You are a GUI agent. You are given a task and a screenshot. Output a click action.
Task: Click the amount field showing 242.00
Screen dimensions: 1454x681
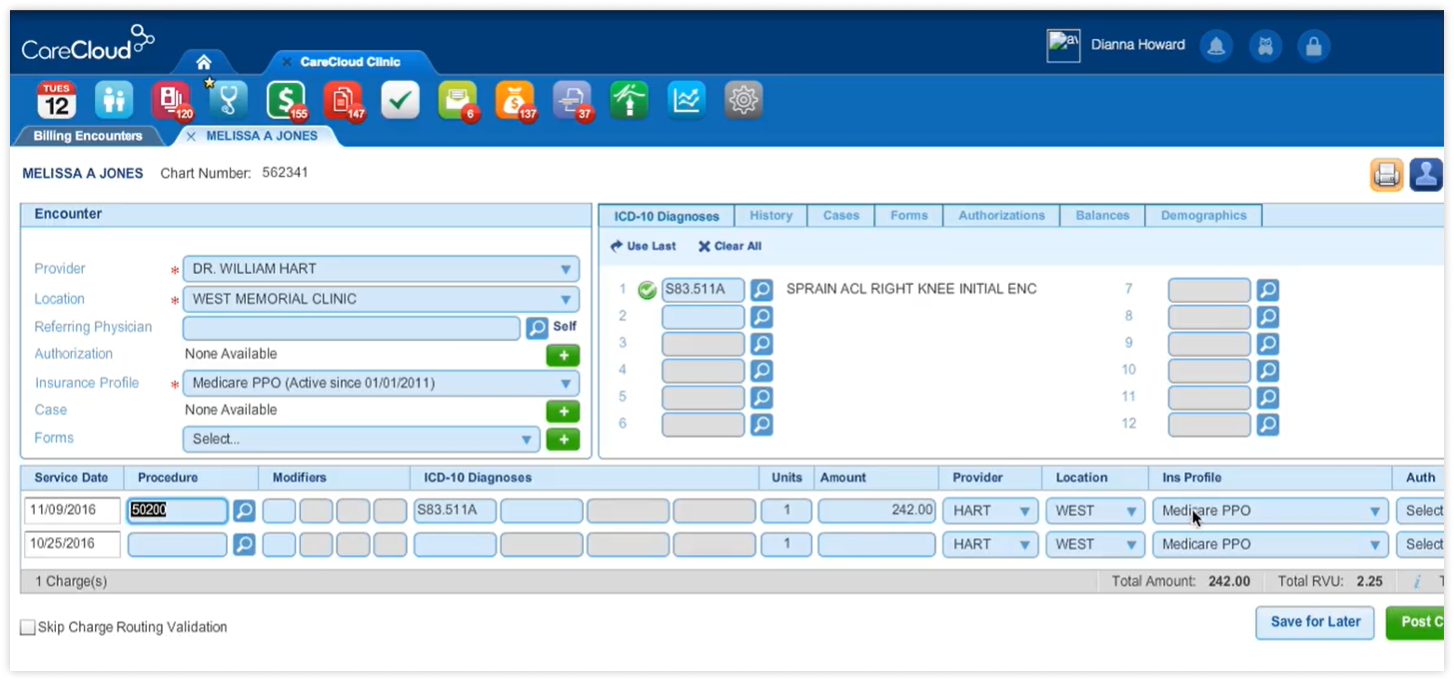tap(877, 511)
